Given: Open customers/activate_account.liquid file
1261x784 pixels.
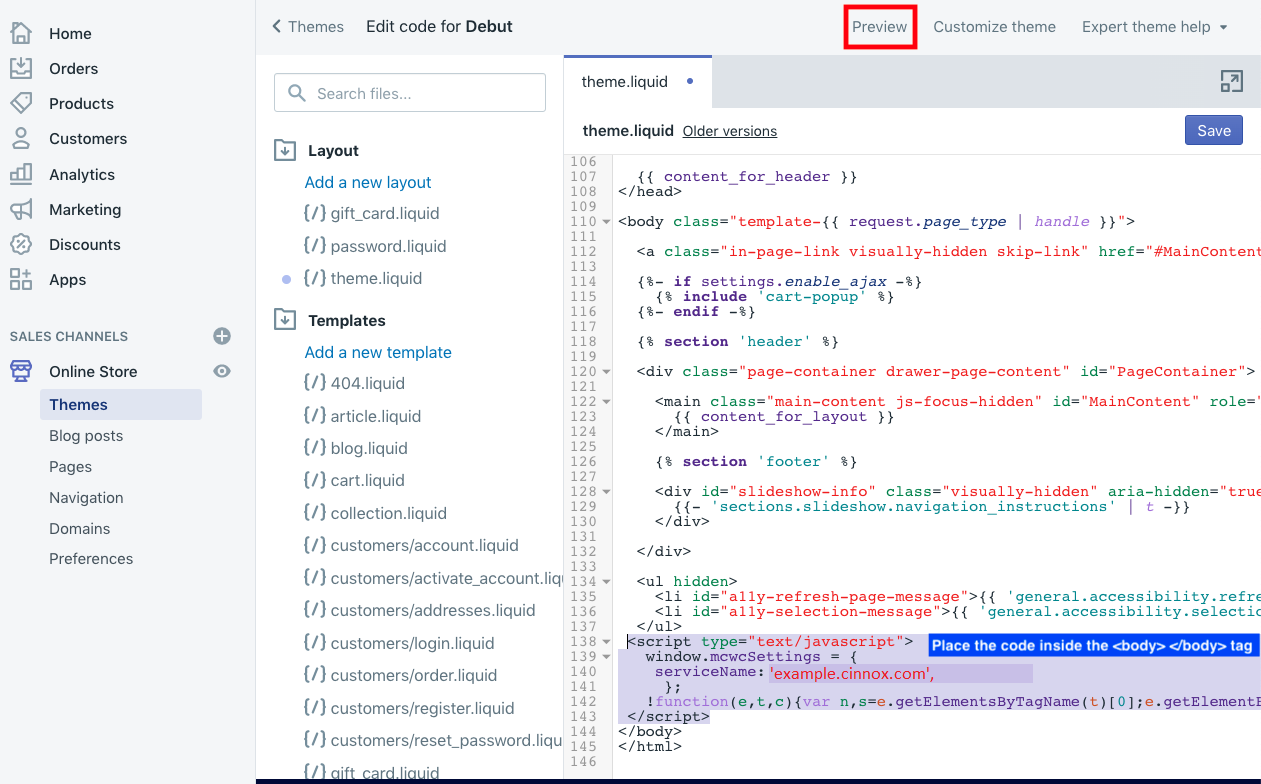Looking at the screenshot, I should (447, 578).
